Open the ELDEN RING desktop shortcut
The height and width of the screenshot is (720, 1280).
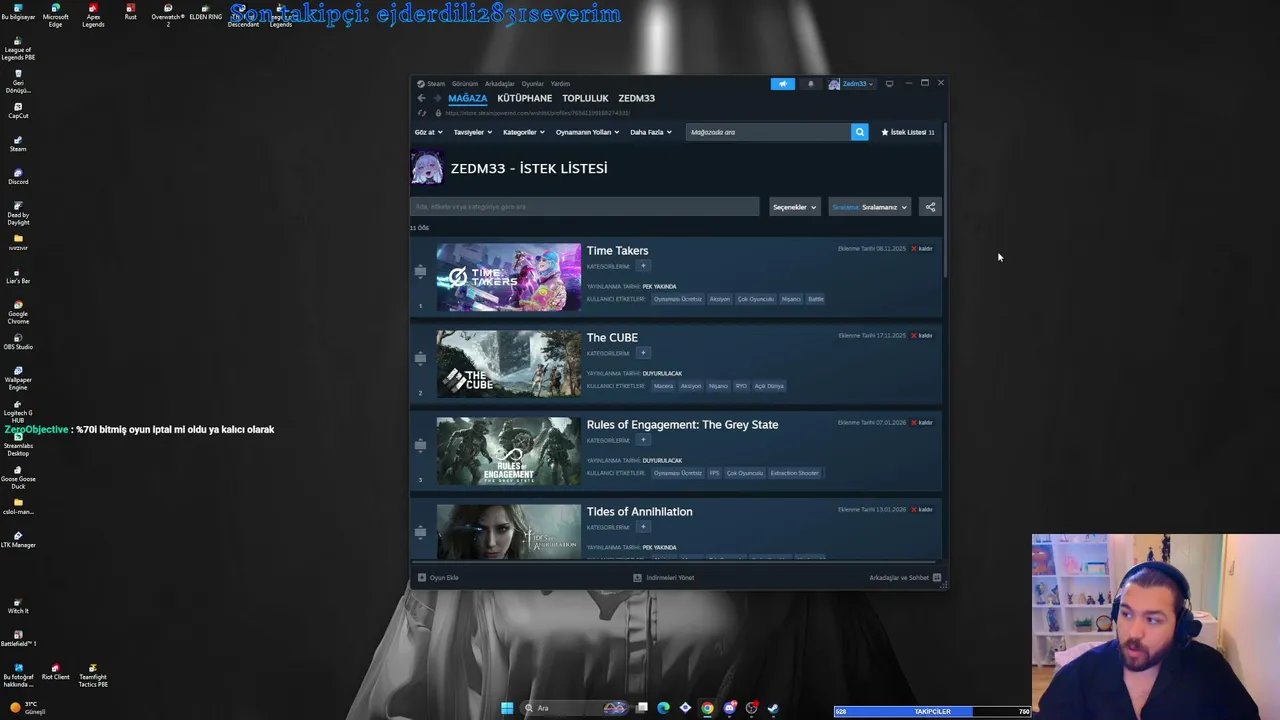(205, 11)
